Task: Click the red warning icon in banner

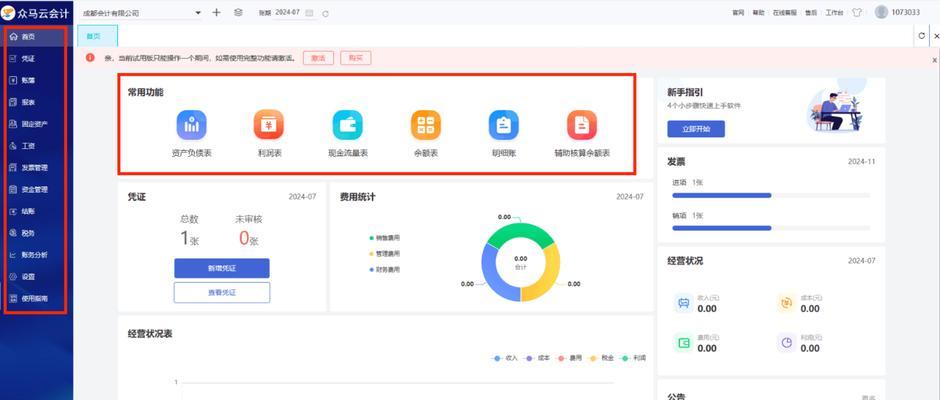Action: [91, 58]
